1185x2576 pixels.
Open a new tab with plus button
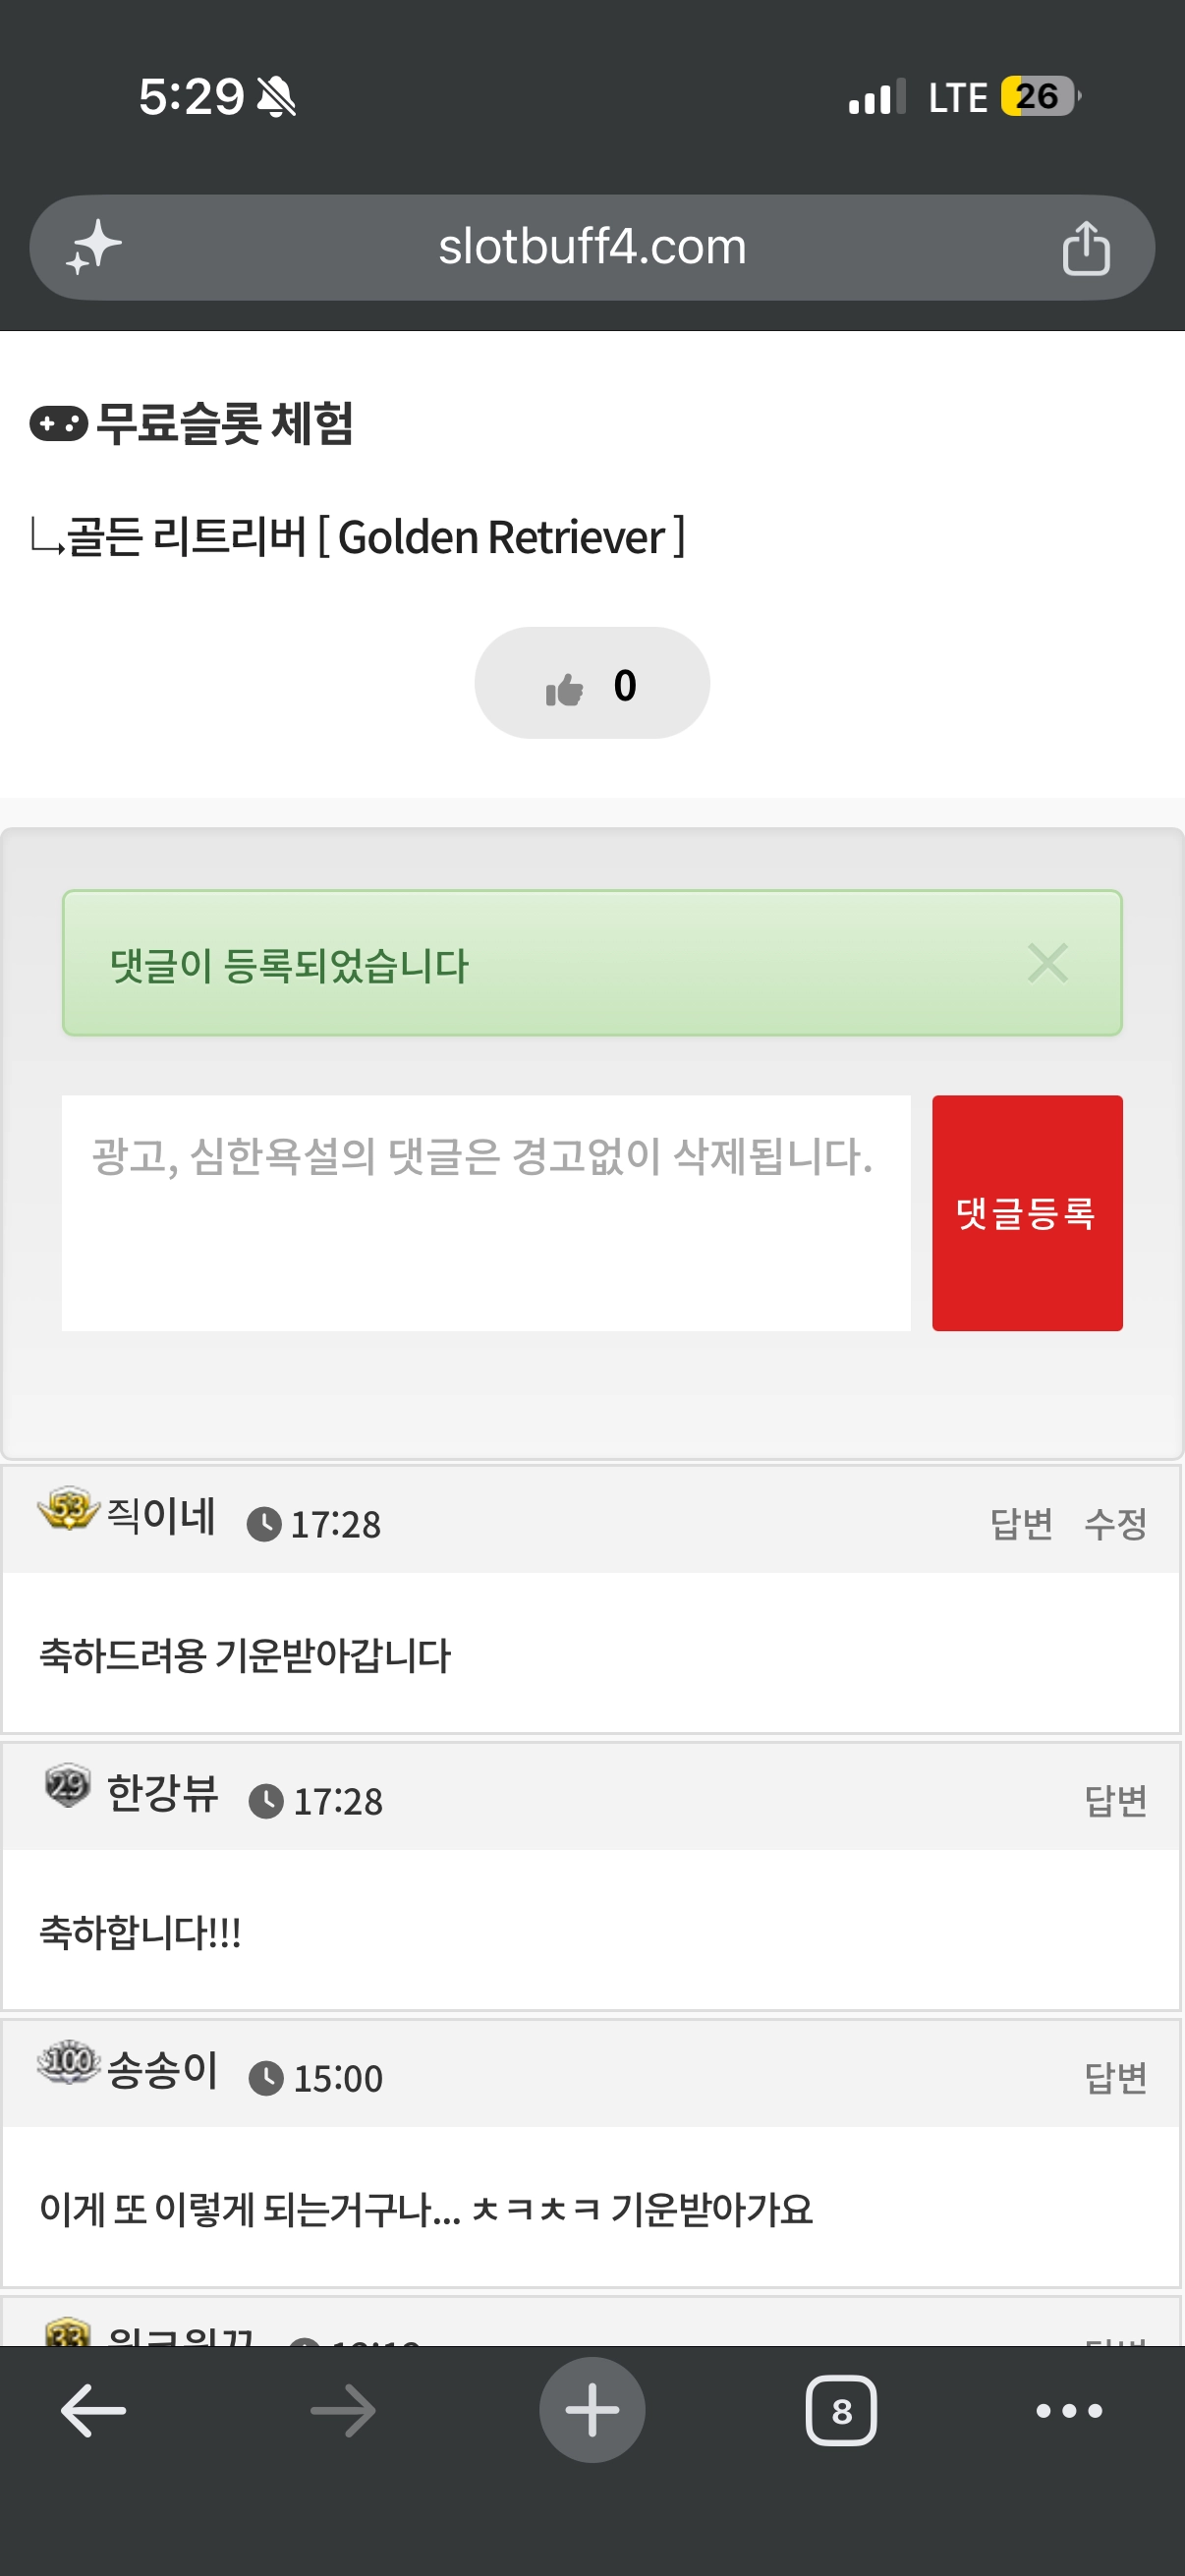[x=592, y=2410]
